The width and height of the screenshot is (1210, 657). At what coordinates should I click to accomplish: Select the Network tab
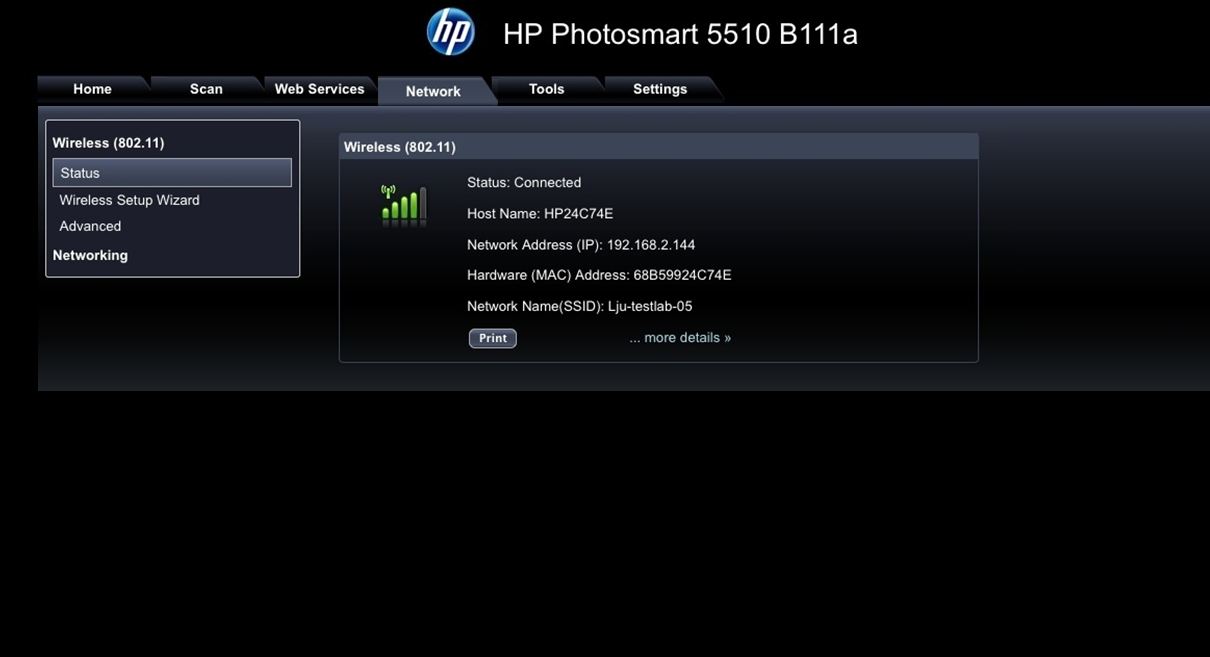(433, 91)
